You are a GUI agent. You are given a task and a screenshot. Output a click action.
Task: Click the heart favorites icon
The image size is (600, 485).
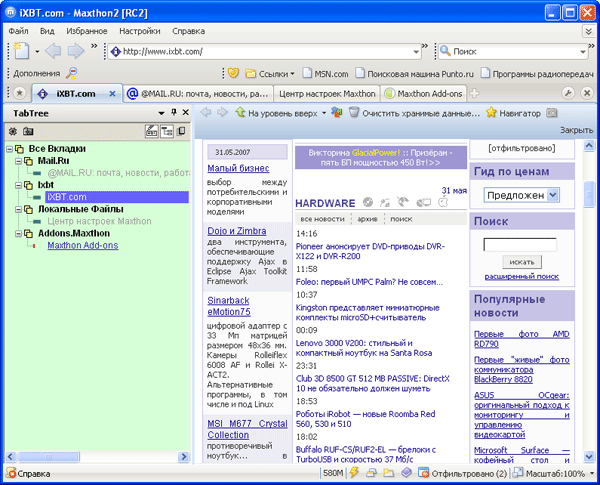[x=233, y=73]
